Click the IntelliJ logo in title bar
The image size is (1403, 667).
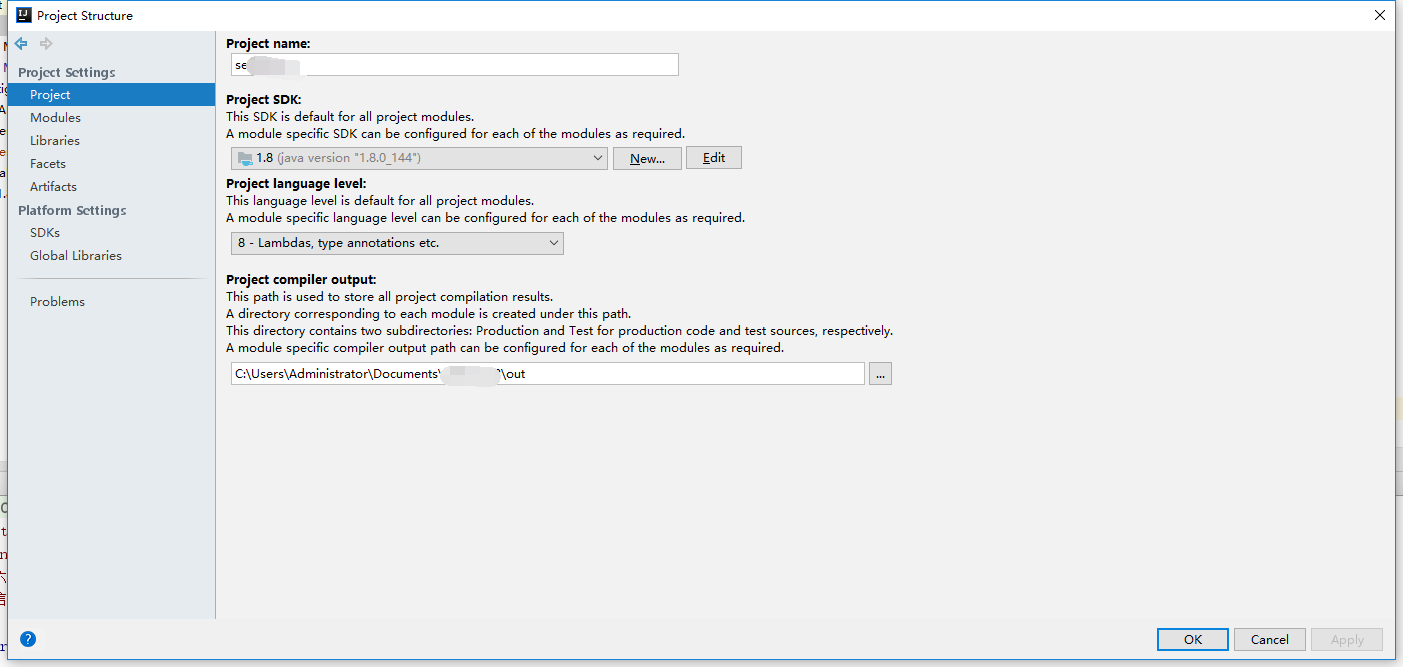coord(24,15)
